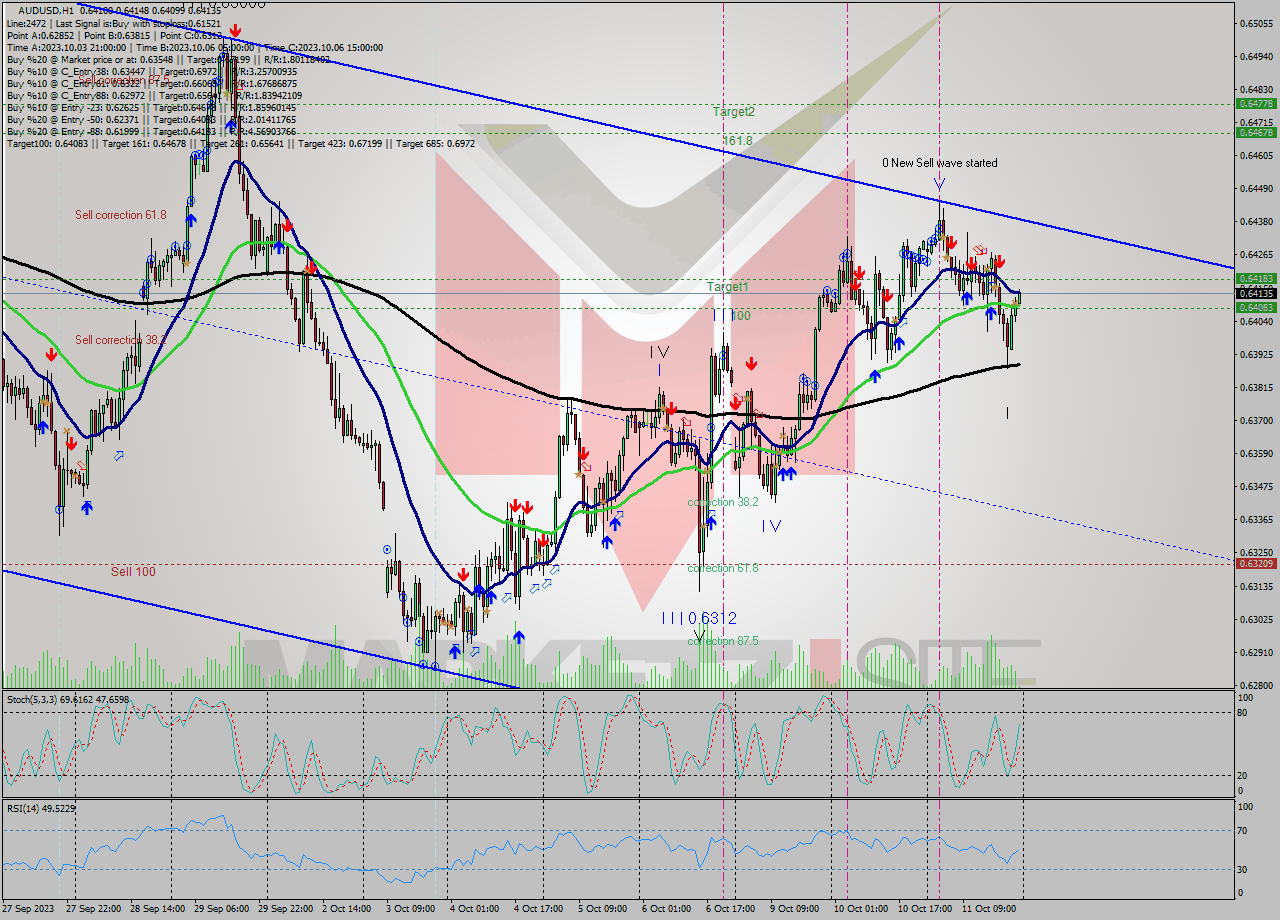The height and width of the screenshot is (920, 1280).
Task: Click the red 0.63209 price tag
Action: tap(1255, 563)
